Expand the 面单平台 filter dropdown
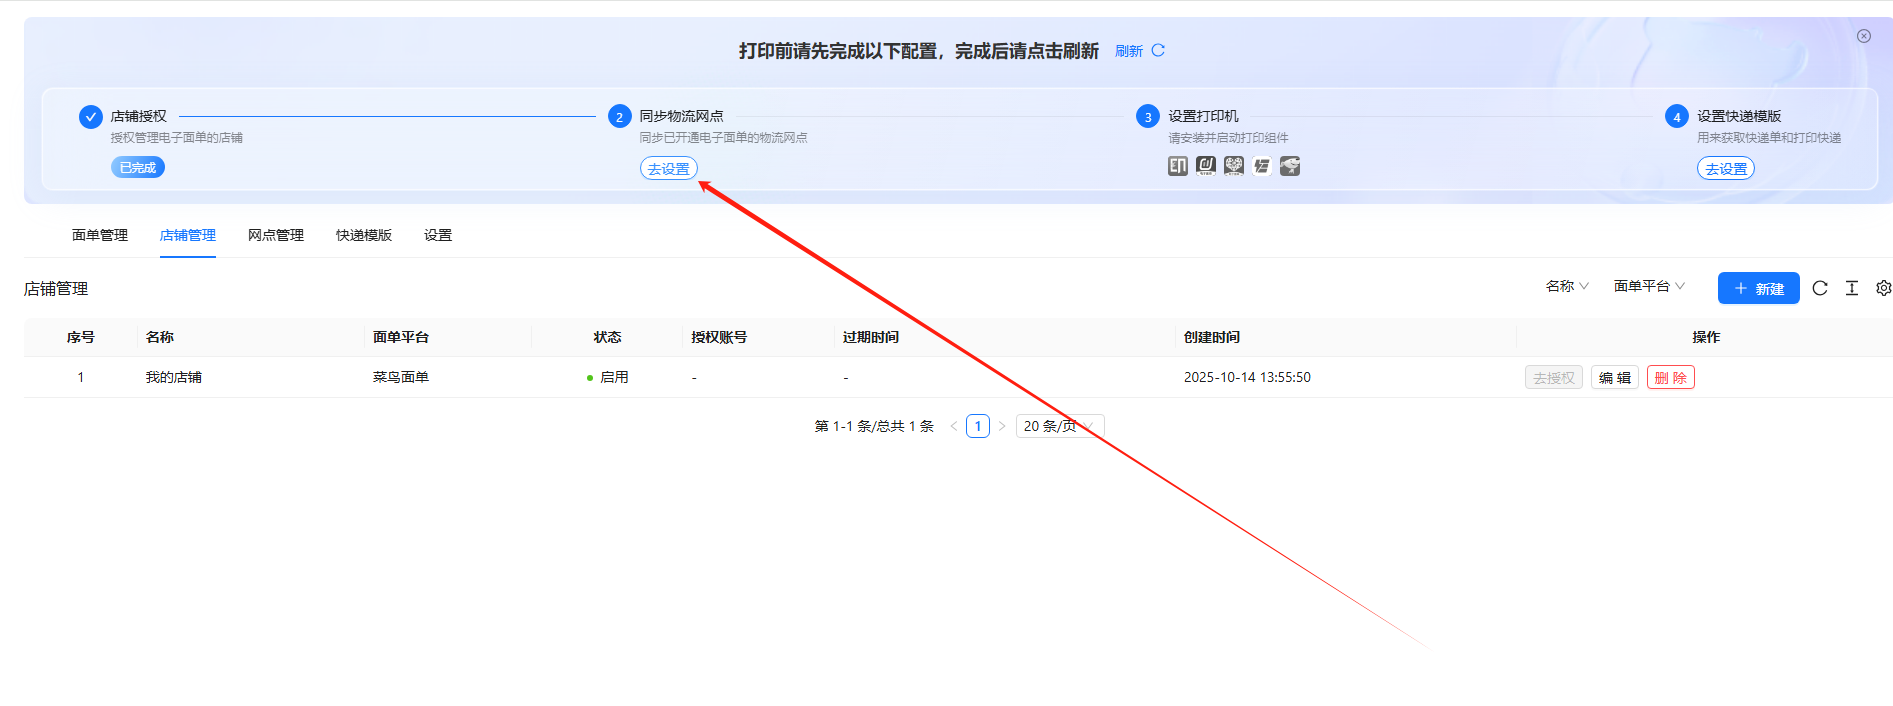This screenshot has height=706, width=1893. coord(1649,286)
